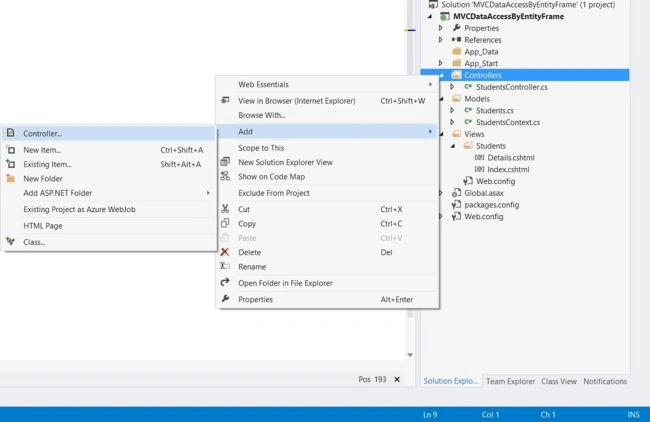Image resolution: width=650 pixels, height=422 pixels.
Task: Click the red Delete X icon
Action: click(x=225, y=252)
